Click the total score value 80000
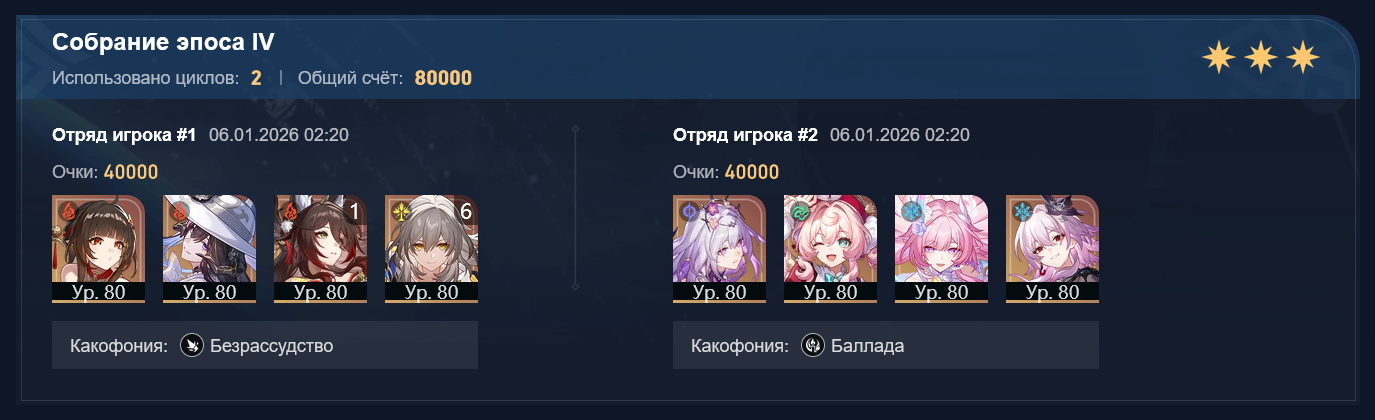Image resolution: width=1375 pixels, height=420 pixels. coord(443,78)
